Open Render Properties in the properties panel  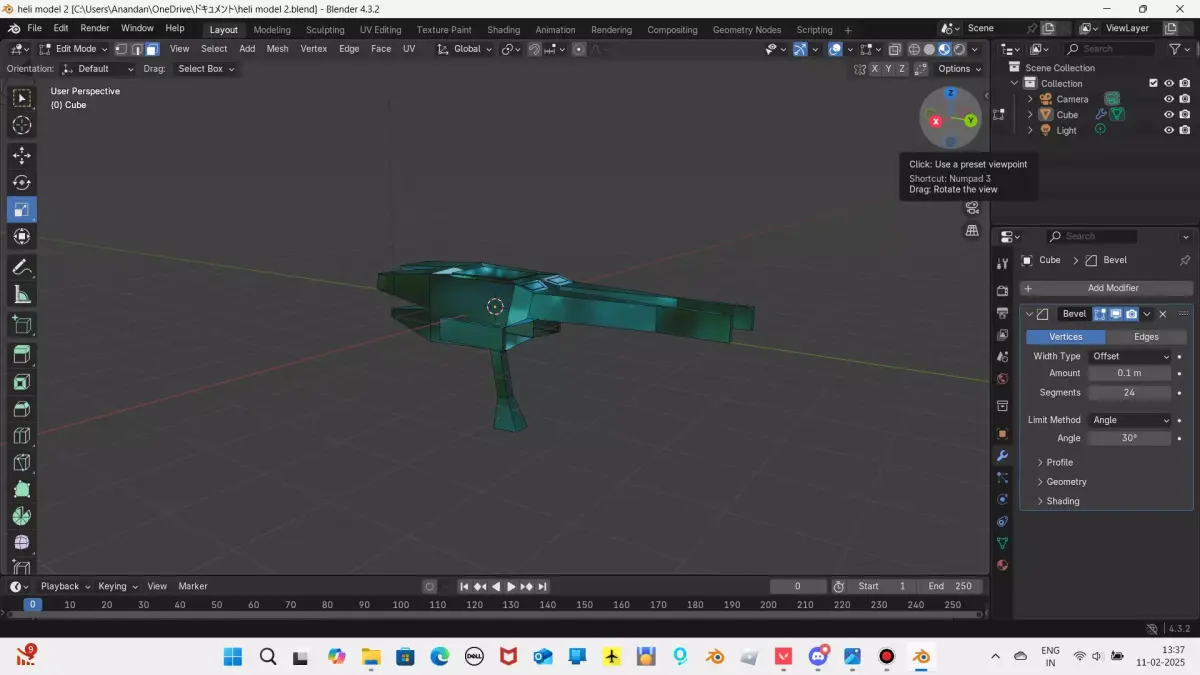(x=1002, y=290)
